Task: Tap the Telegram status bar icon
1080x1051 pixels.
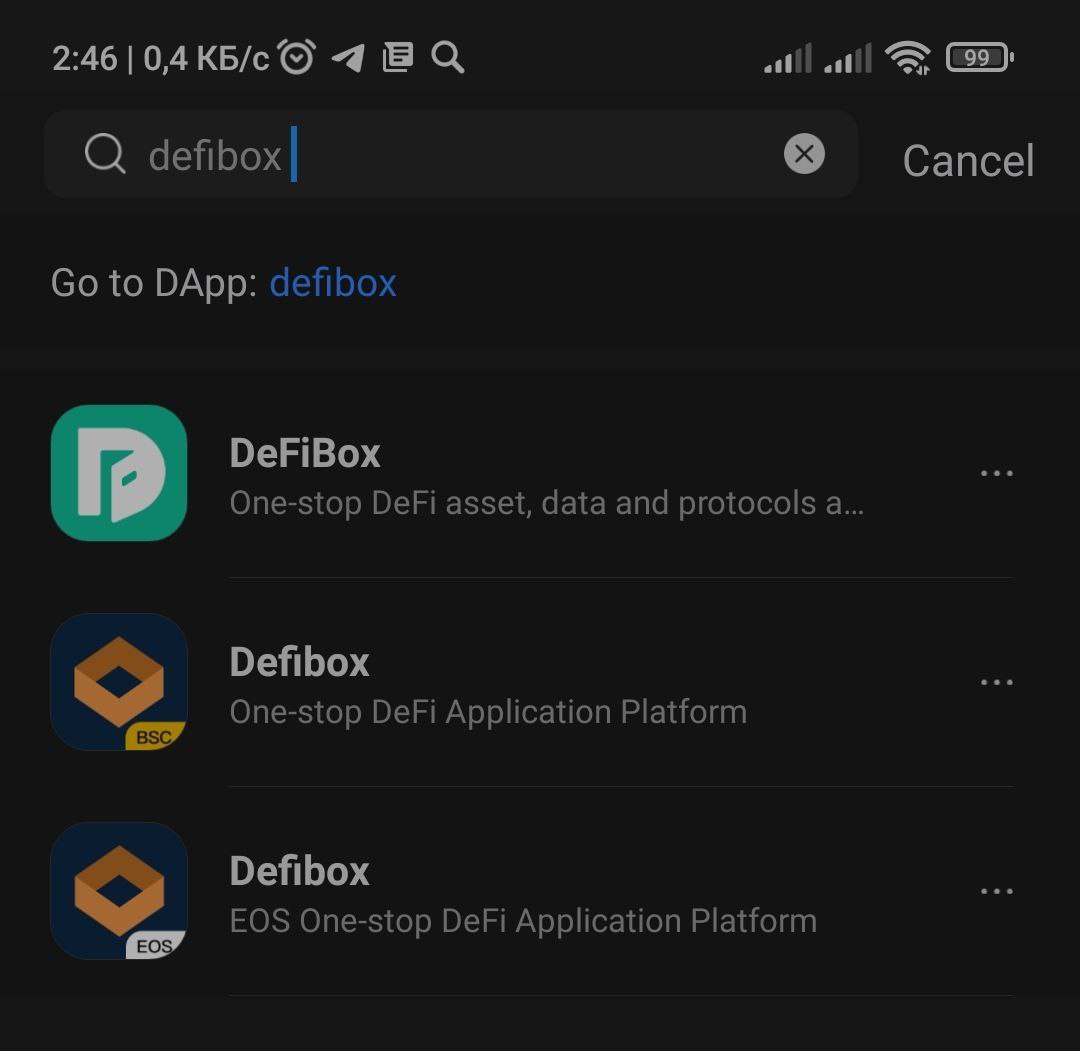Action: (348, 58)
